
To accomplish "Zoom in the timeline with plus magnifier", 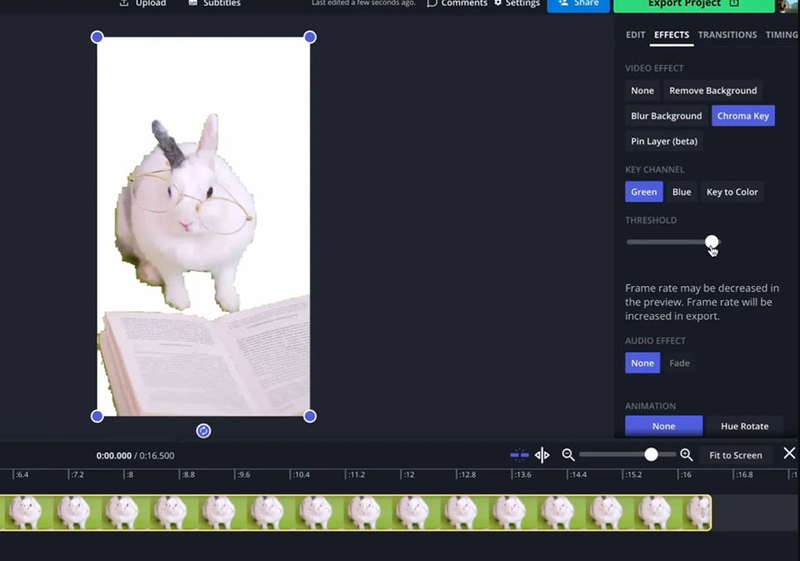I will [687, 454].
